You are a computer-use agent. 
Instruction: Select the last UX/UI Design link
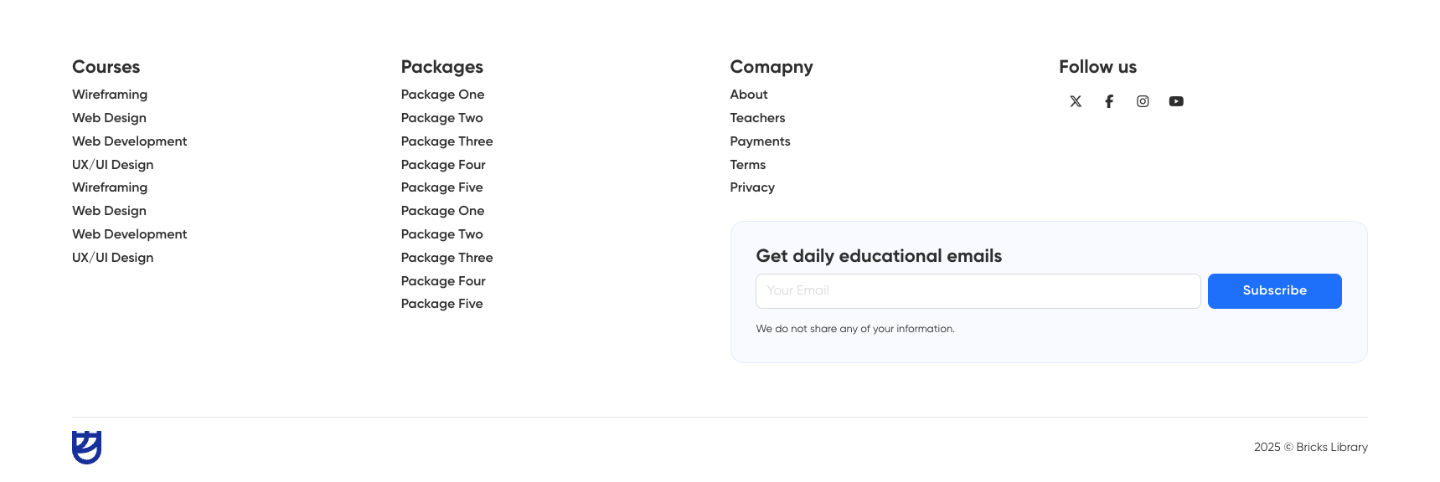pyautogui.click(x=112, y=258)
